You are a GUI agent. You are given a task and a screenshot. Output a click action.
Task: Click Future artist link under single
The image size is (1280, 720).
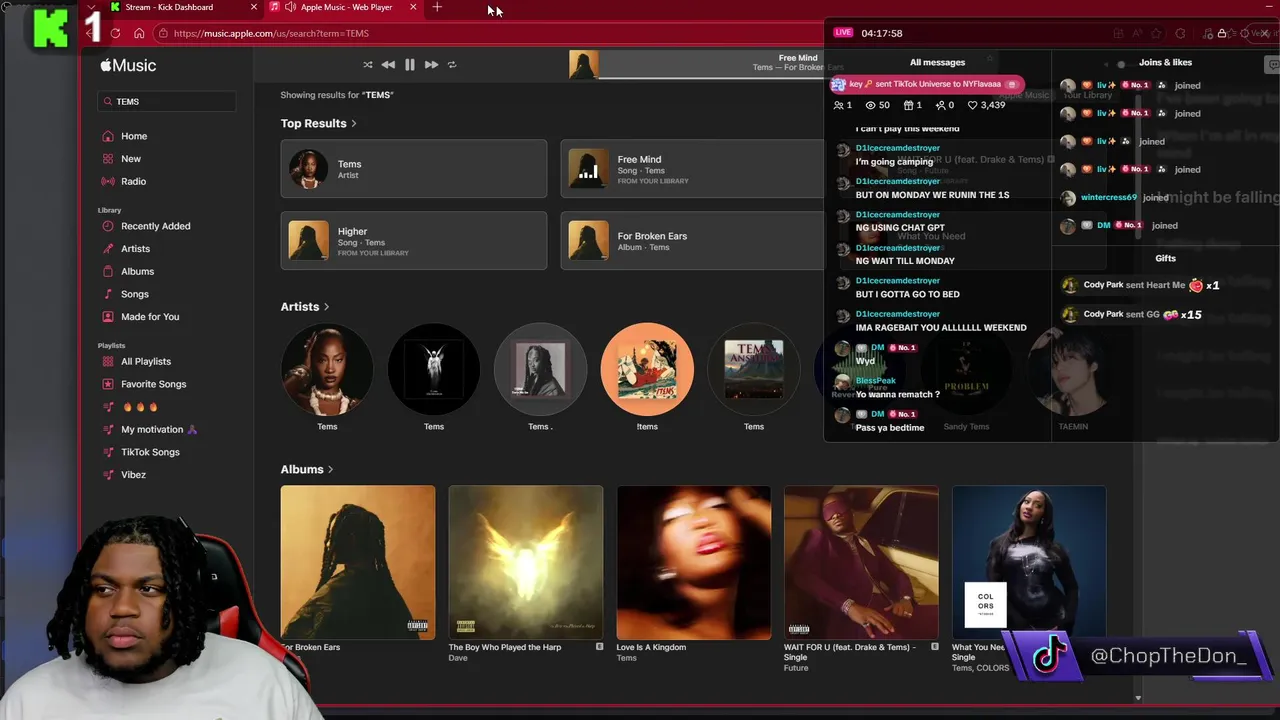tap(796, 668)
